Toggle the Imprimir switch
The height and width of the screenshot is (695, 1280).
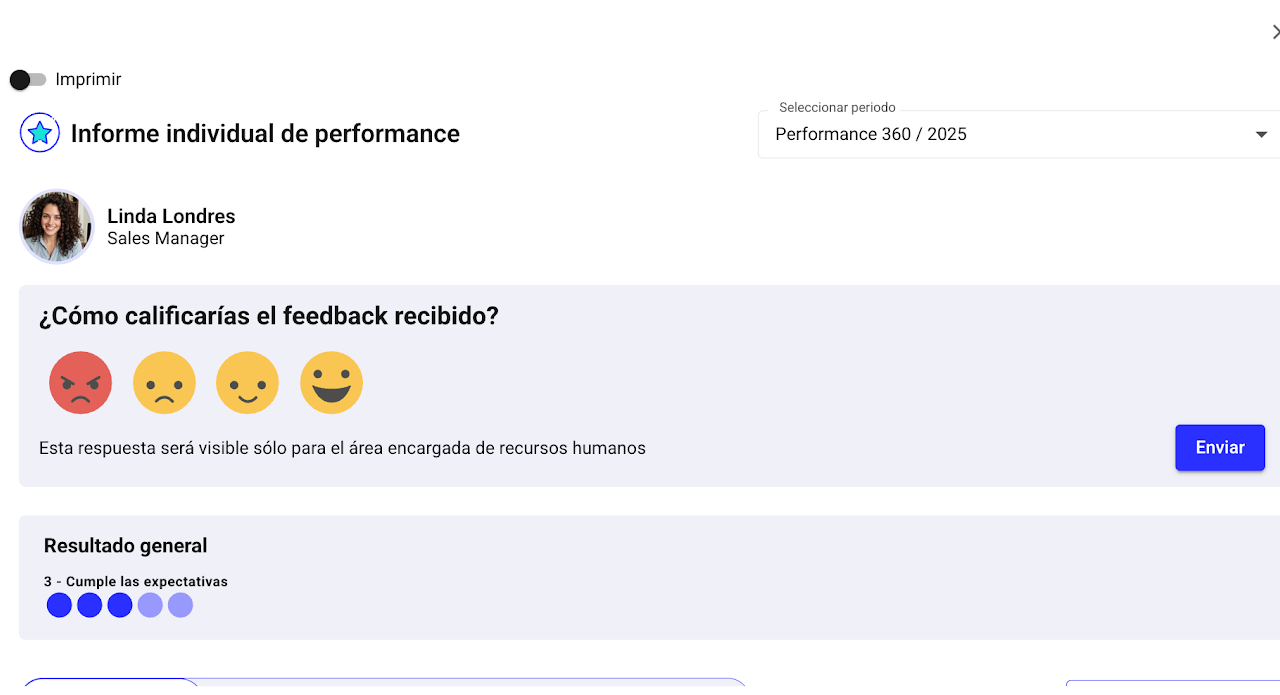[27, 80]
